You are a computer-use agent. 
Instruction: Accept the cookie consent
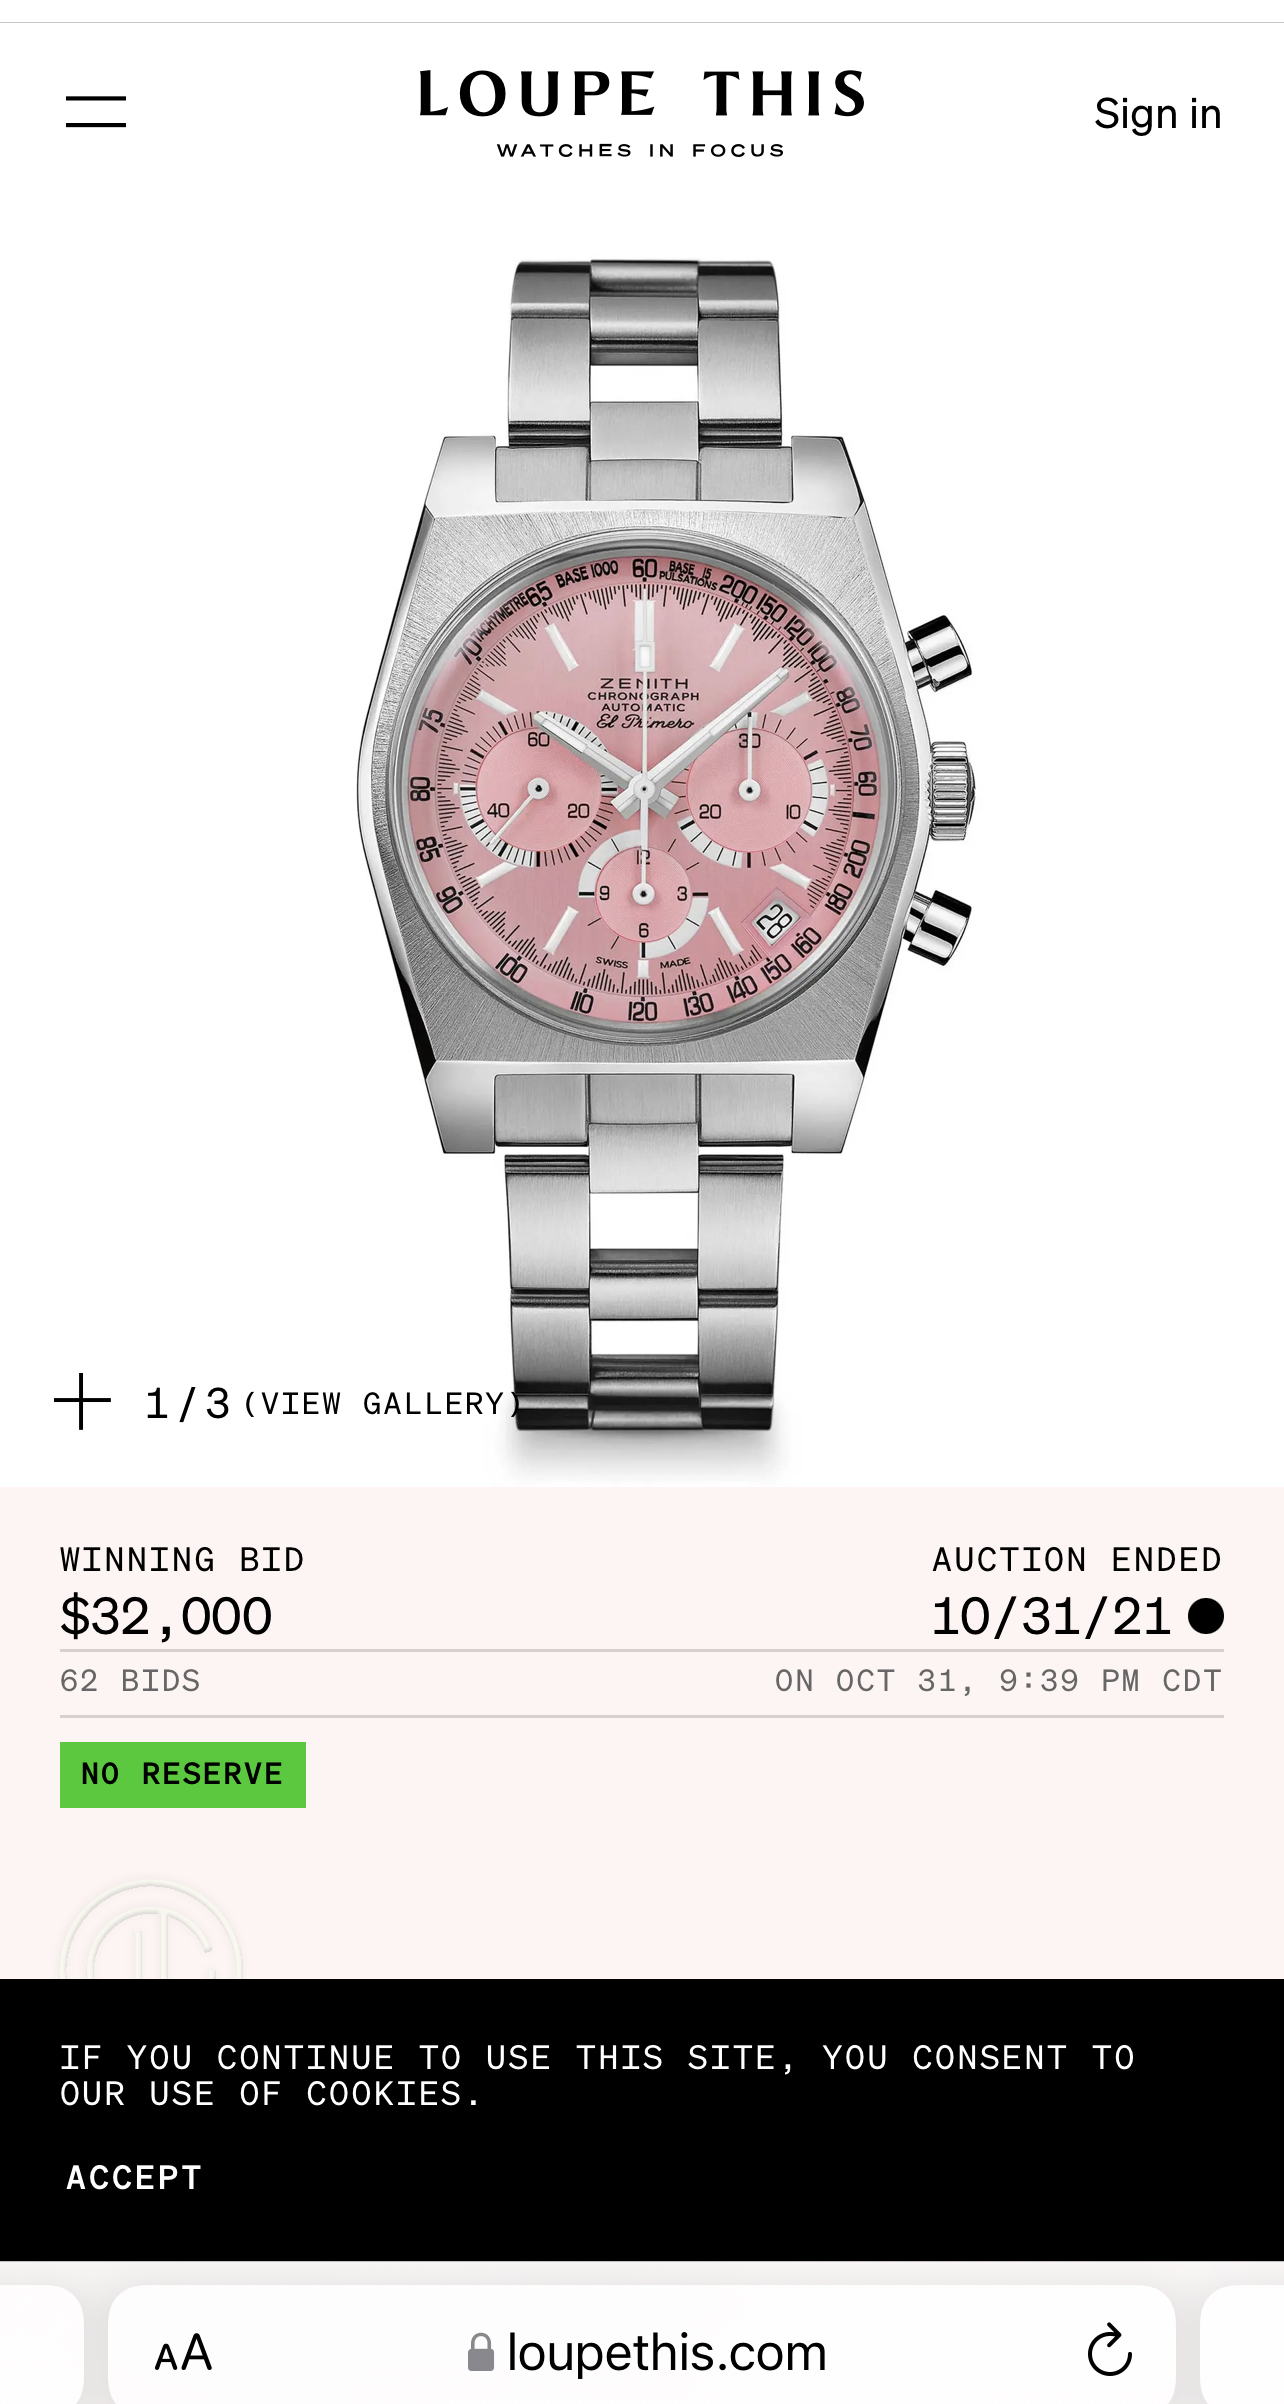134,2177
